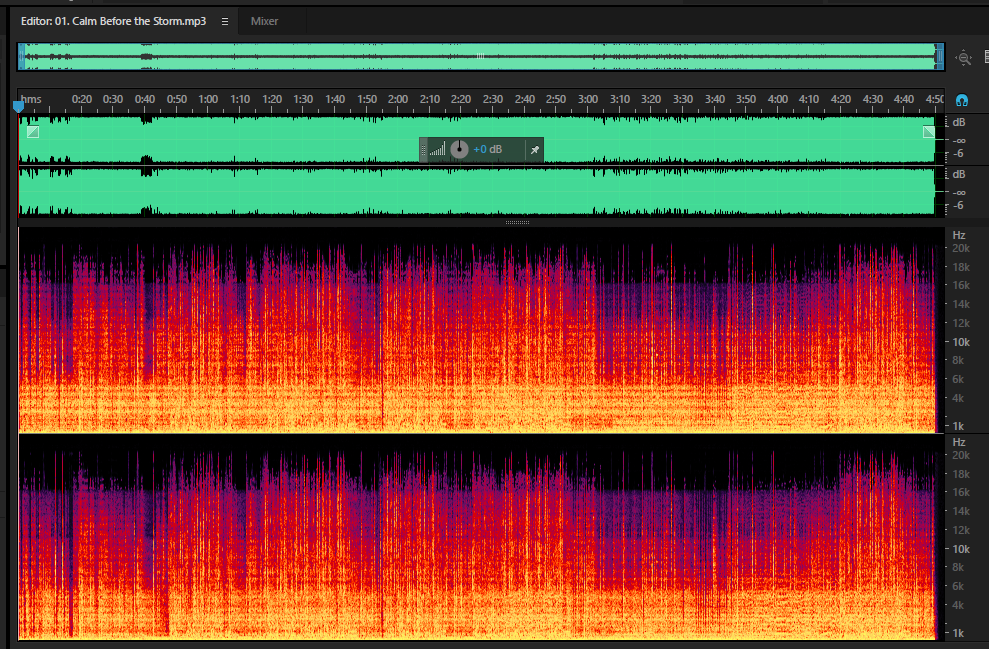The image size is (989, 649).
Task: Click the 1k mark on upper spectrogram scale
Action: [958, 426]
